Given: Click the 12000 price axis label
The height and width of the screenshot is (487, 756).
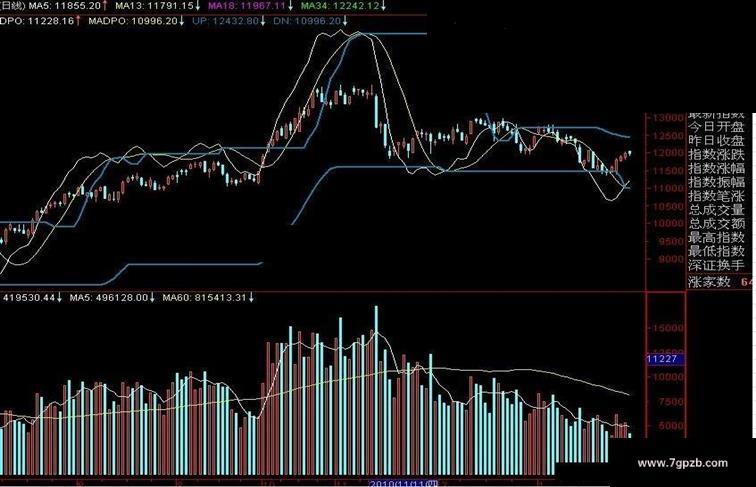Looking at the screenshot, I should 668,153.
